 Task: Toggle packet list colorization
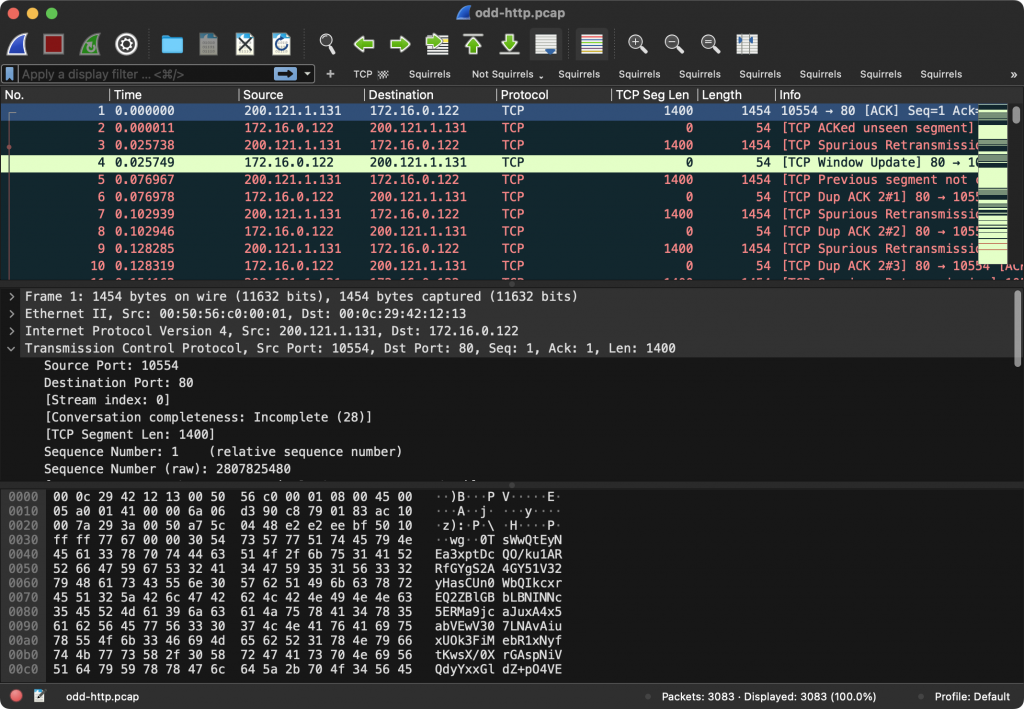click(x=592, y=44)
